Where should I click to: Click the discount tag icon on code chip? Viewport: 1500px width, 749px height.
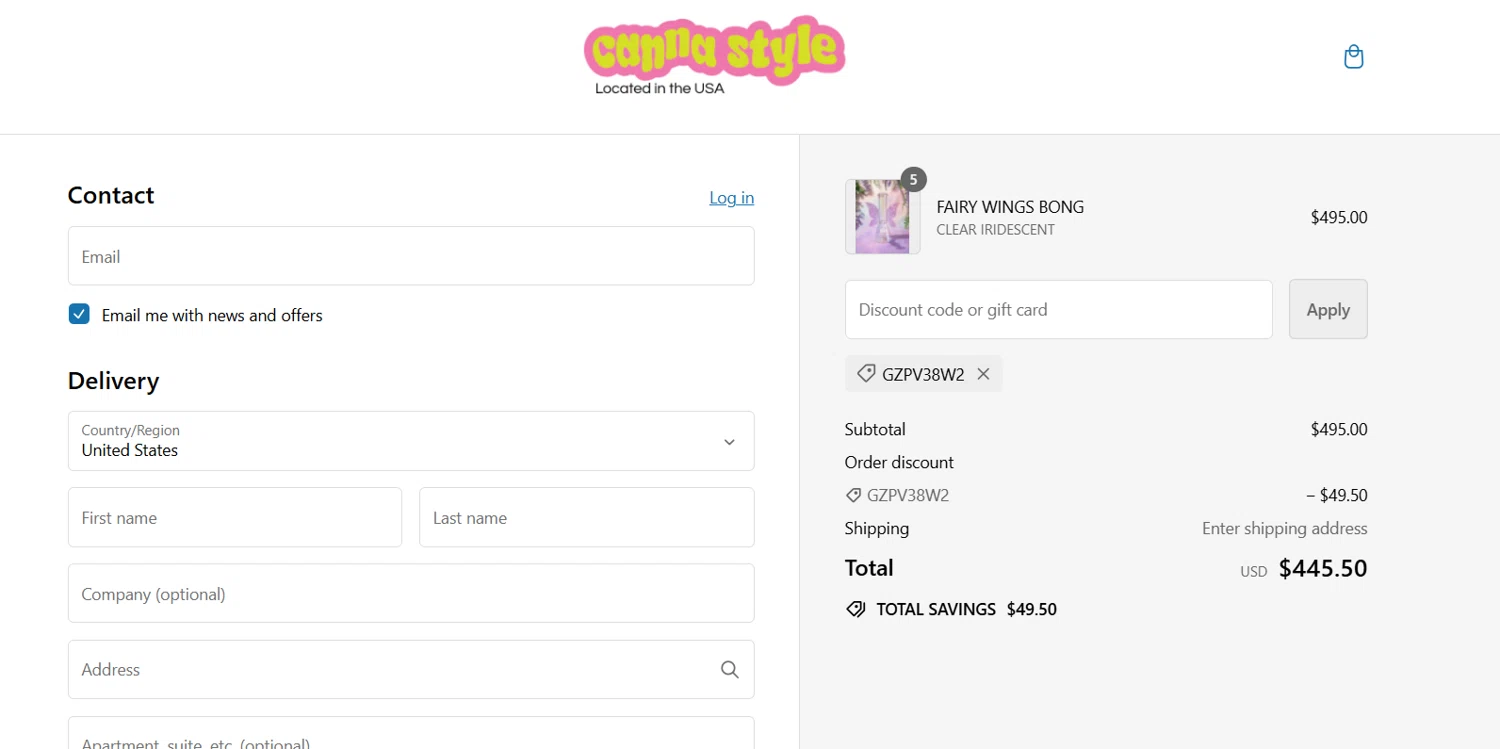click(x=866, y=374)
